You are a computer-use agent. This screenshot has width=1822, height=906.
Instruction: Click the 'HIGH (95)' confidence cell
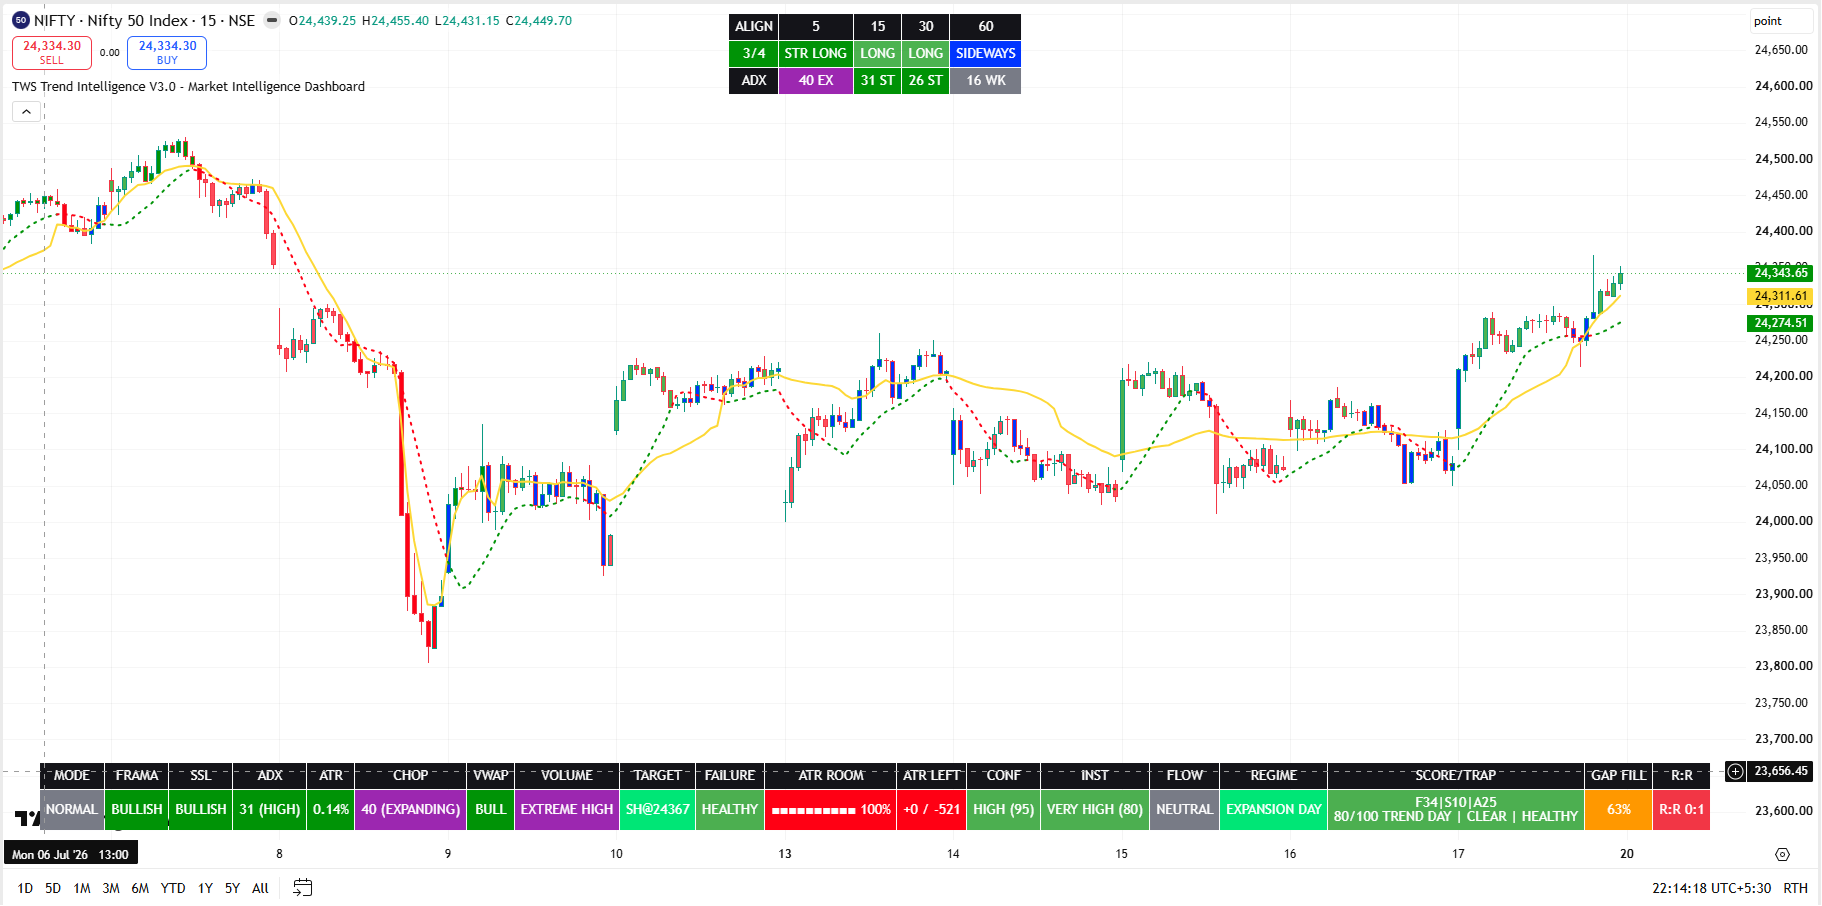click(1004, 809)
